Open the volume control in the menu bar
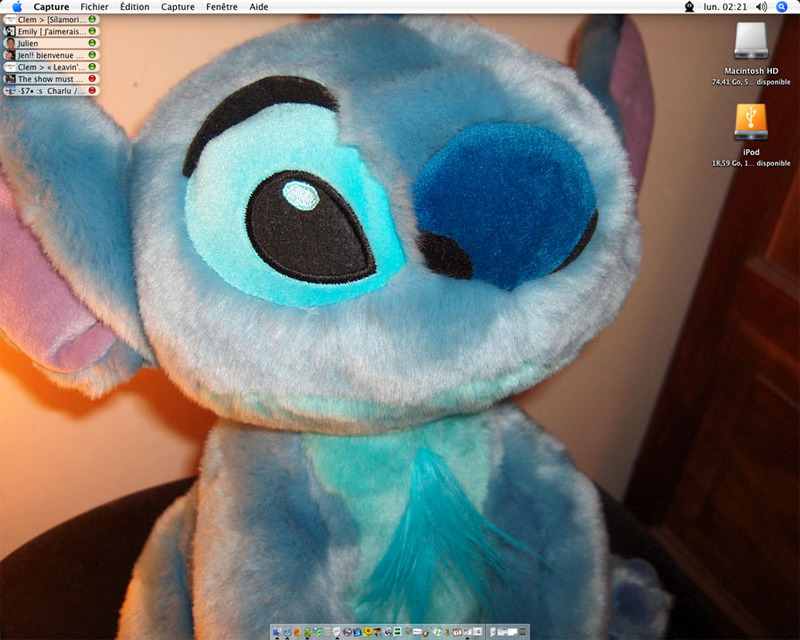The image size is (800, 640). (x=761, y=7)
